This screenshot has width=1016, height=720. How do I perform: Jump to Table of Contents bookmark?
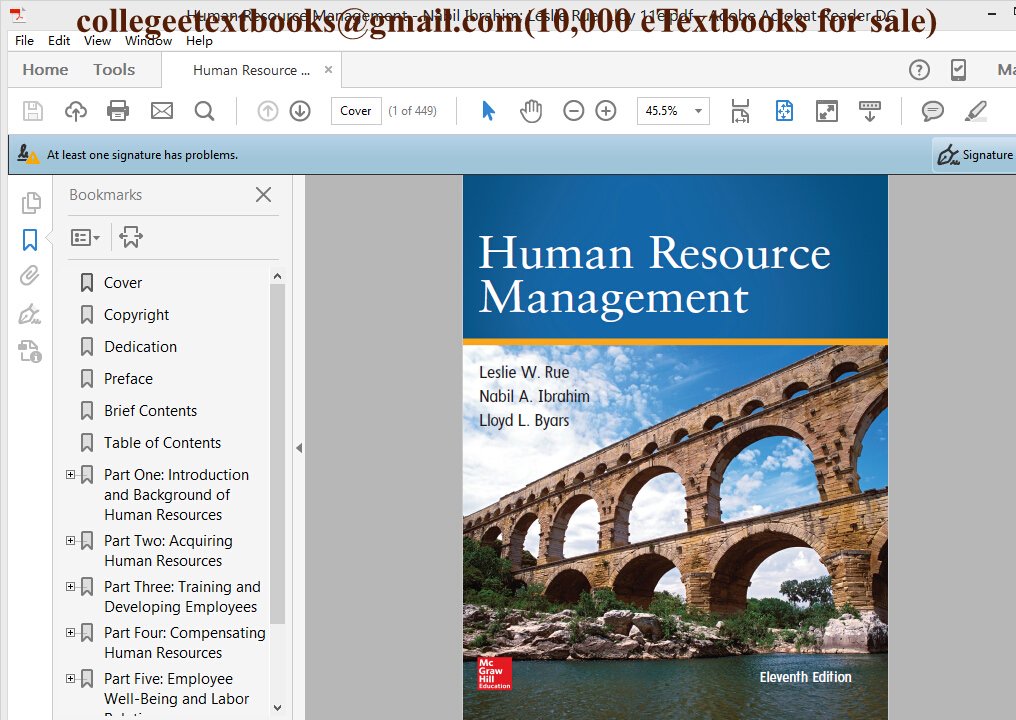click(162, 443)
